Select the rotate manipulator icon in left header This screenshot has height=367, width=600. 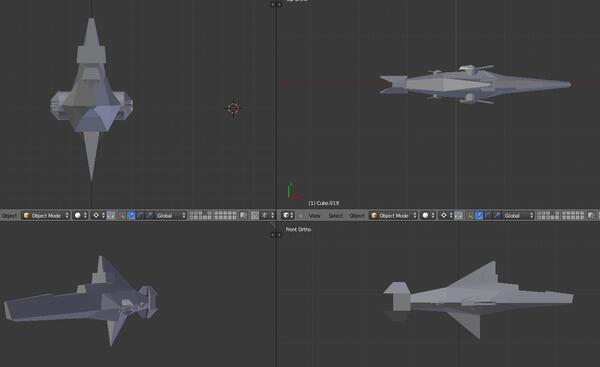pyautogui.click(x=140, y=216)
